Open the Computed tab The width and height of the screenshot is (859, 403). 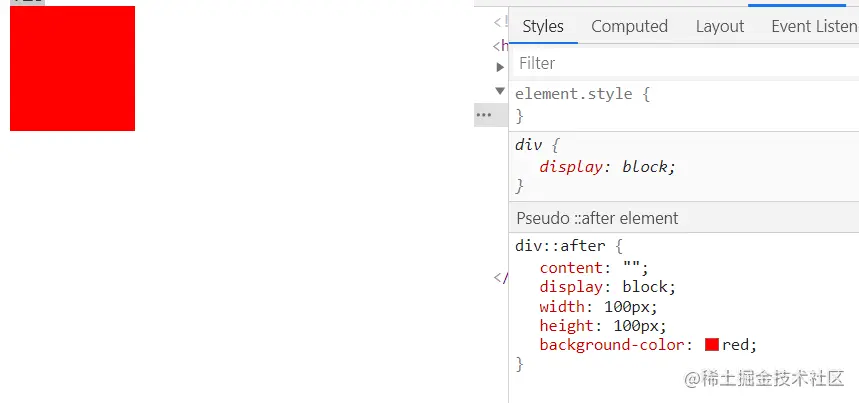click(629, 26)
